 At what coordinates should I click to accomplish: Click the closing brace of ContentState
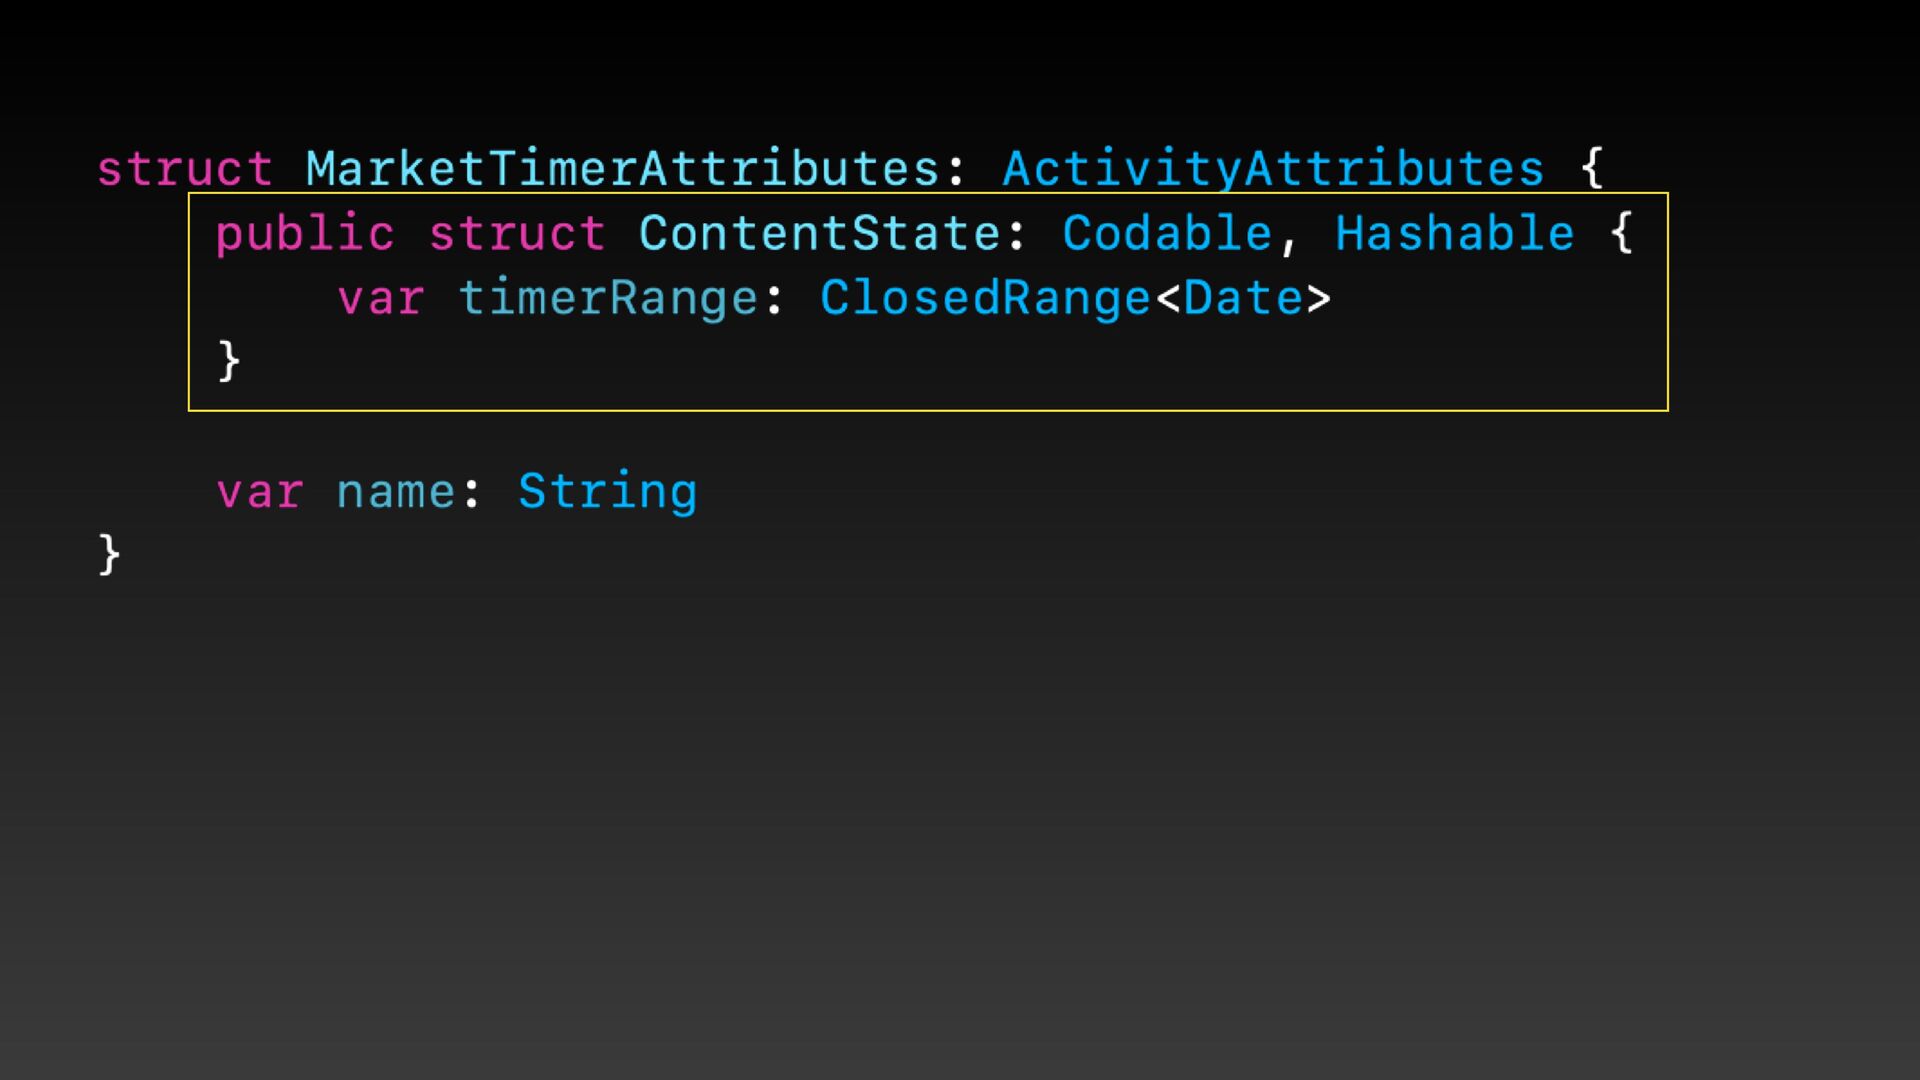[x=229, y=361]
